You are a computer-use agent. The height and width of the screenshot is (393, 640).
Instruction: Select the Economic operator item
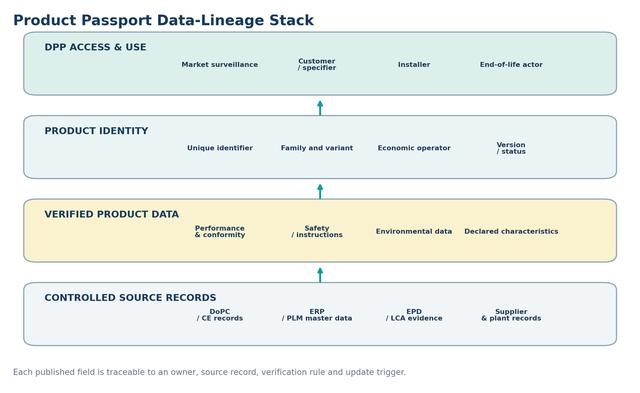click(x=414, y=148)
